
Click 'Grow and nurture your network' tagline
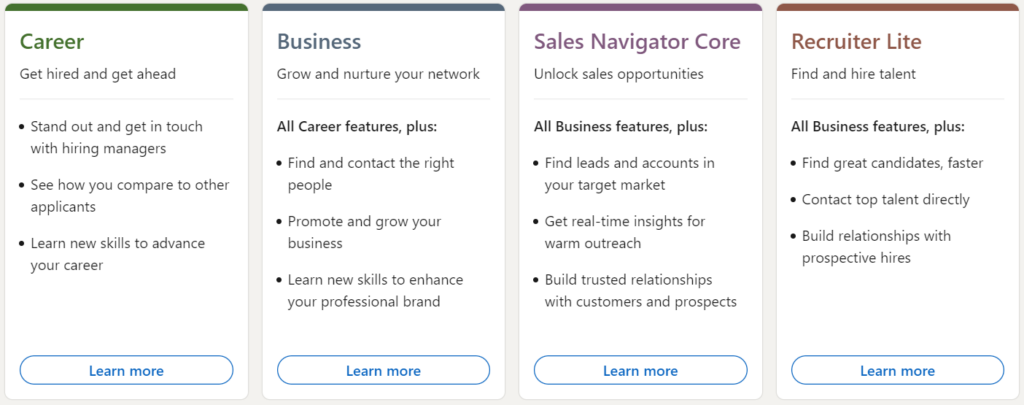pyautogui.click(x=378, y=73)
